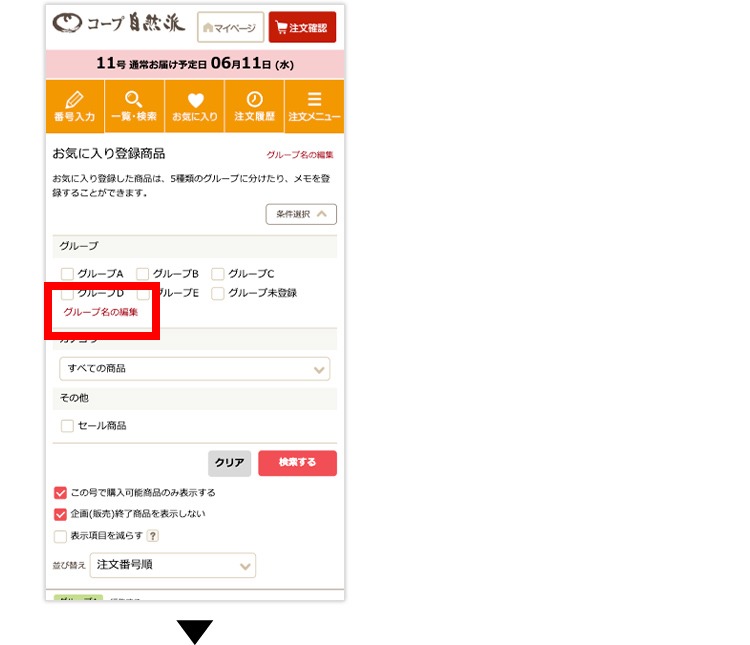Go to マイページ via the house button
This screenshot has width=750, height=645.
click(x=230, y=28)
